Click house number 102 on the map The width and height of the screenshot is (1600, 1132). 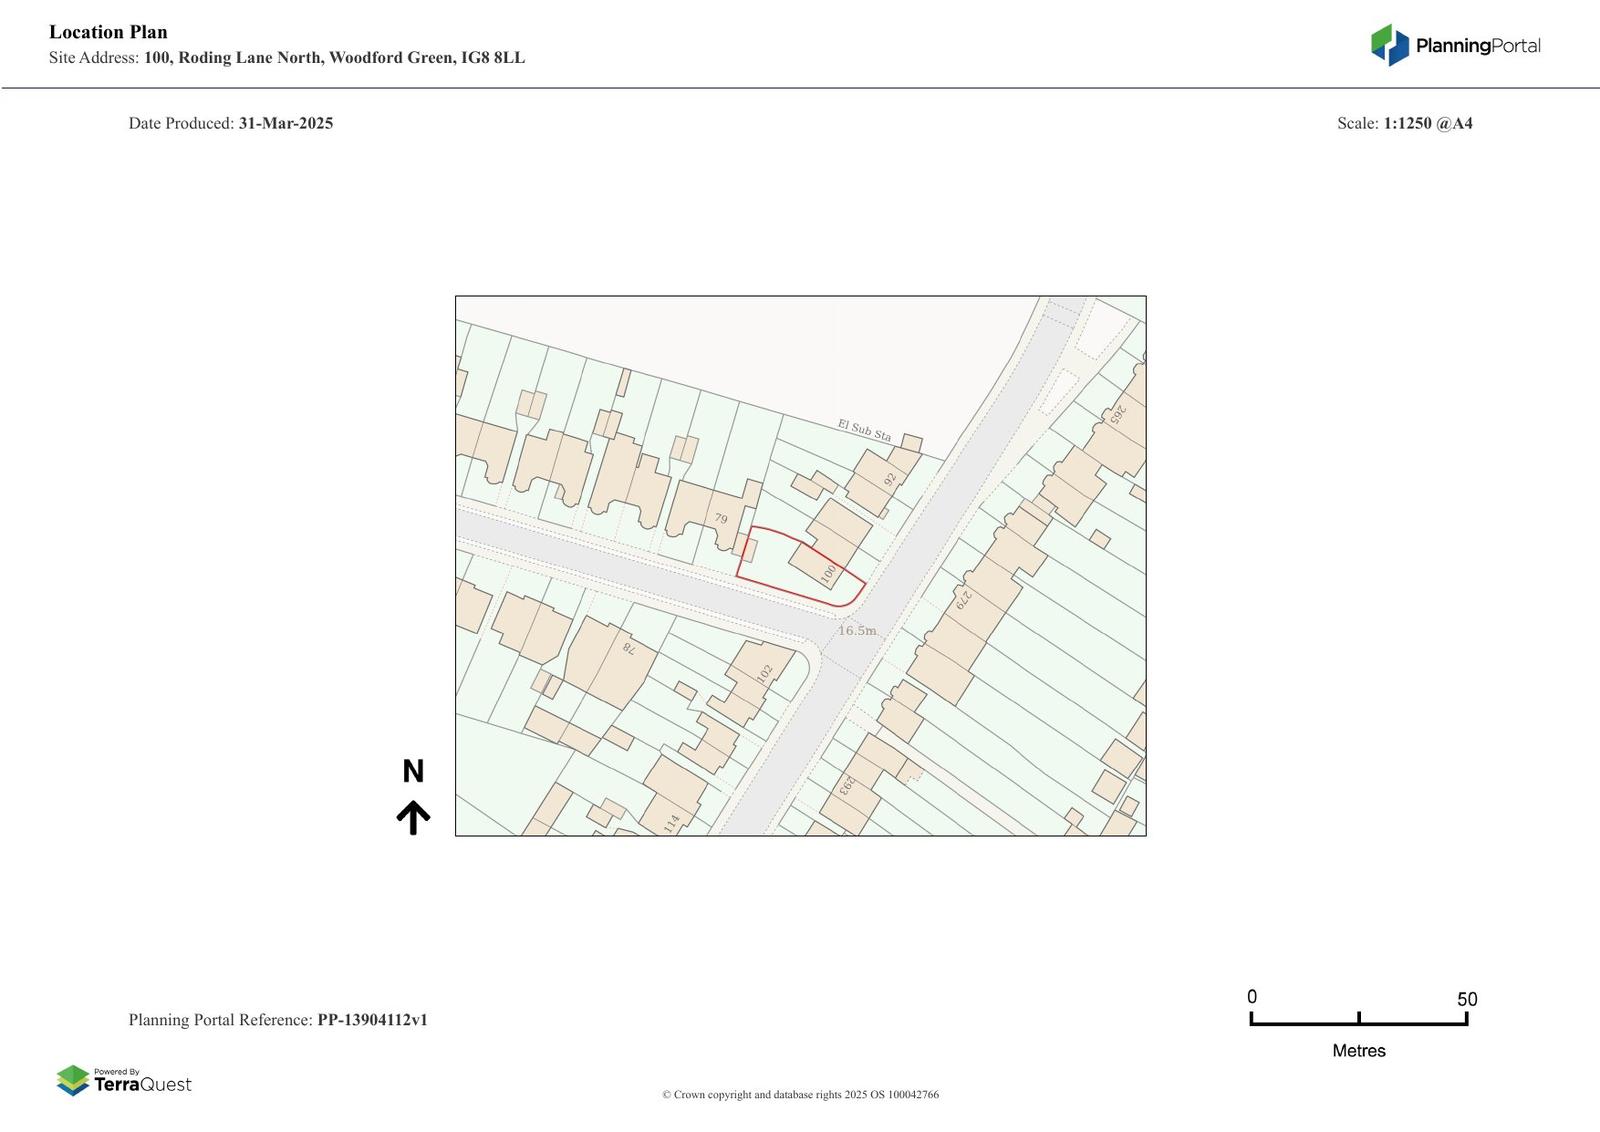pyautogui.click(x=765, y=674)
